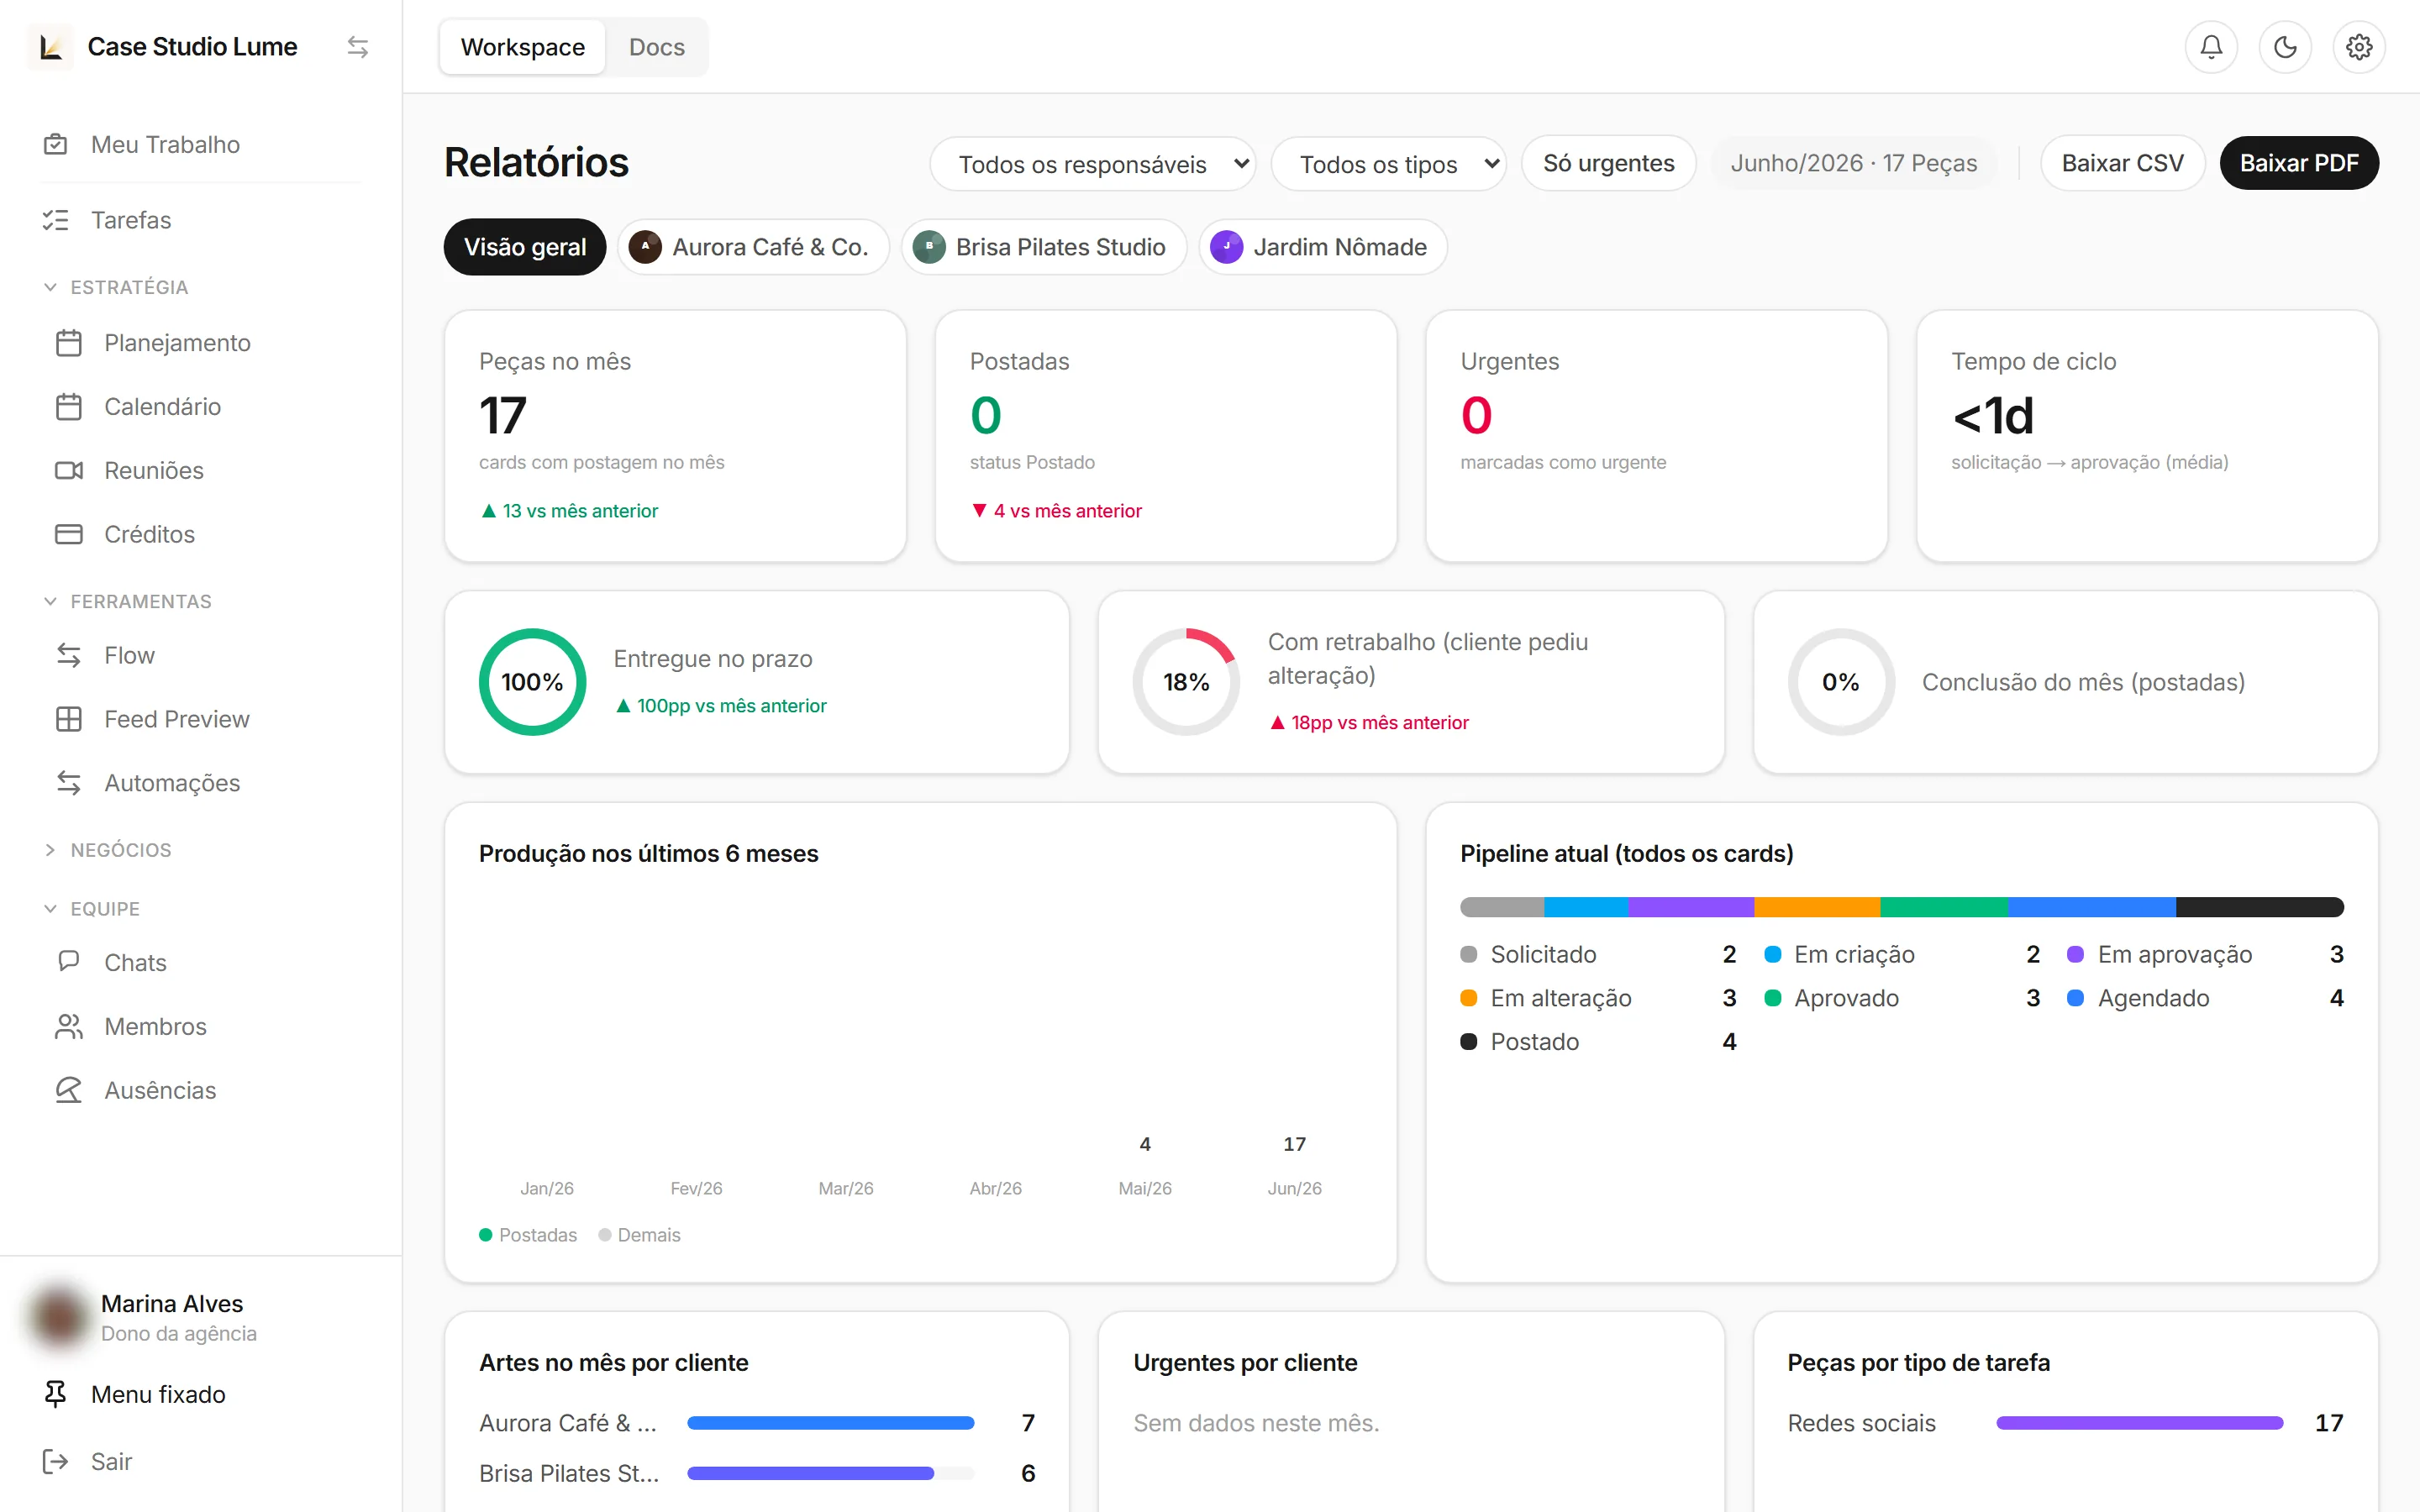The image size is (2420, 1512).
Task: Open Todos os tipos dropdown
Action: [x=1388, y=164]
